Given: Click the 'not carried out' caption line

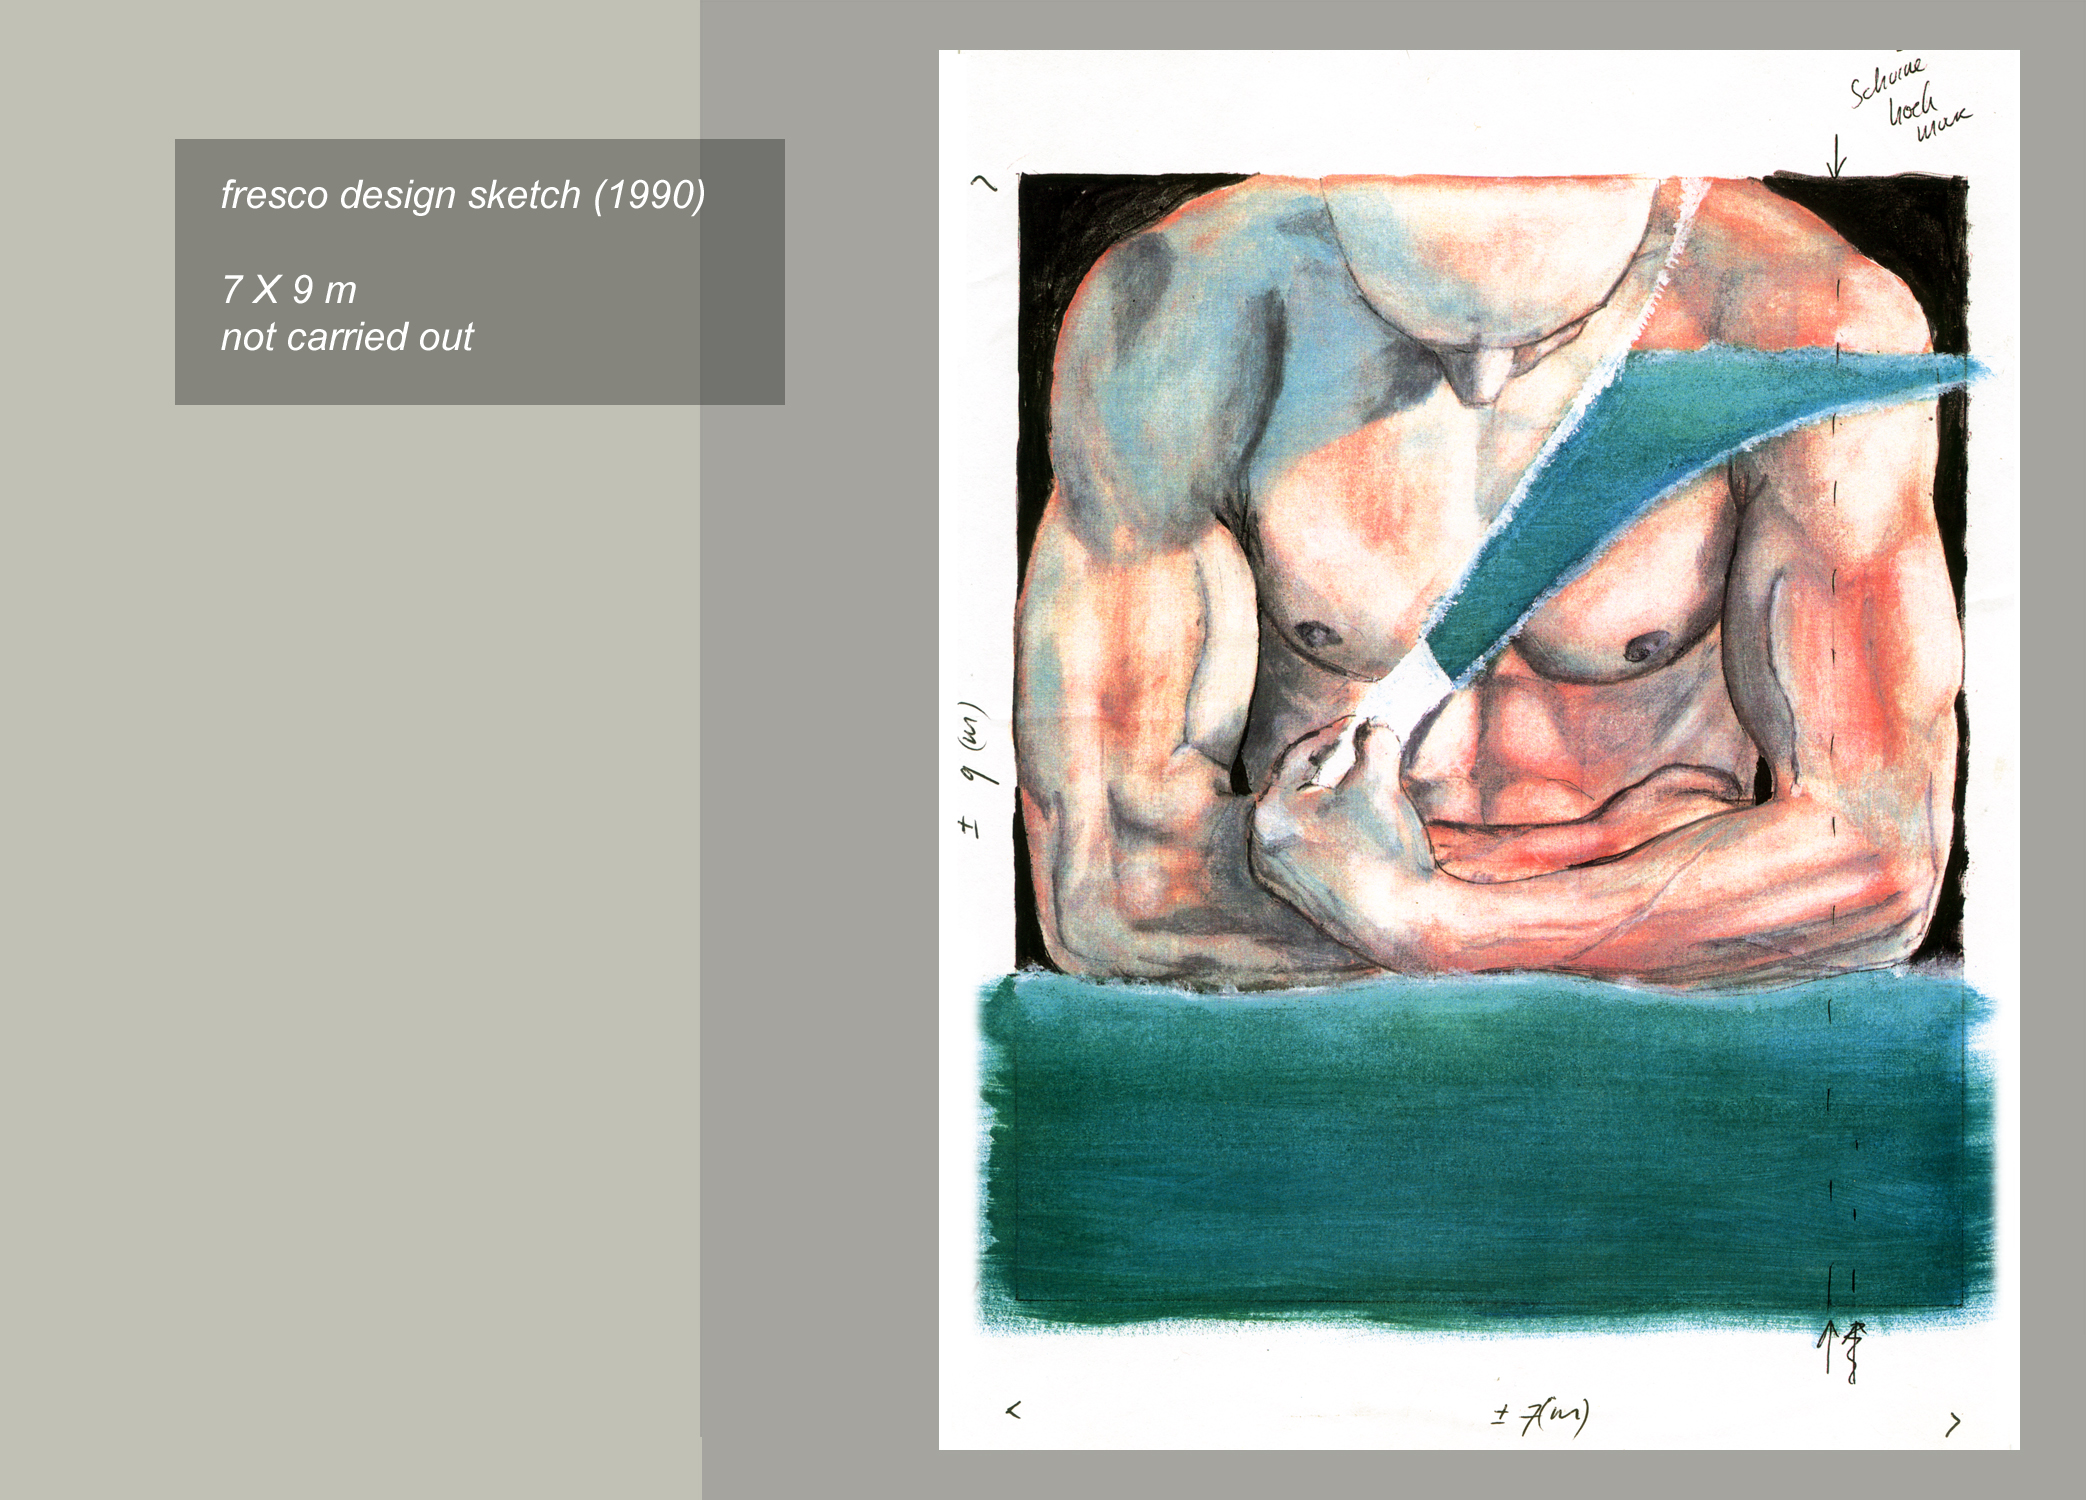Looking at the screenshot, I should [x=347, y=337].
